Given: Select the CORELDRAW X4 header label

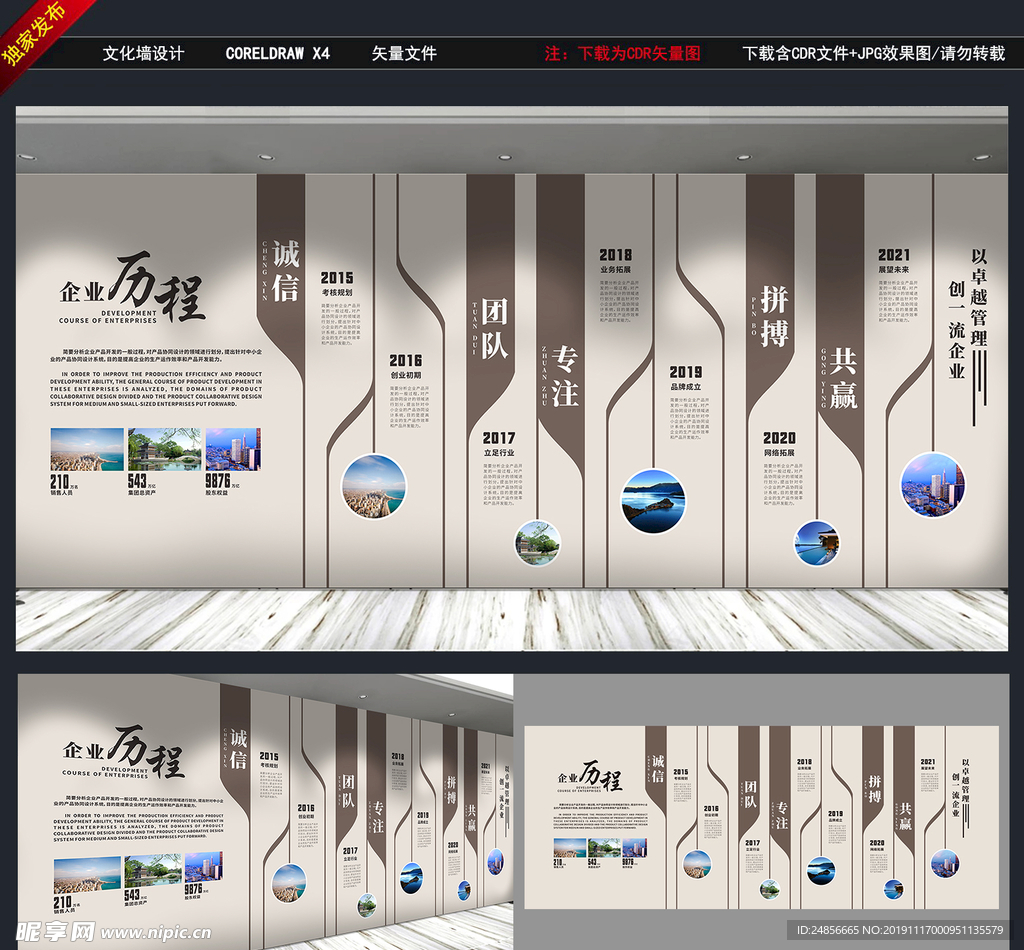Looking at the screenshot, I should tap(277, 53).
